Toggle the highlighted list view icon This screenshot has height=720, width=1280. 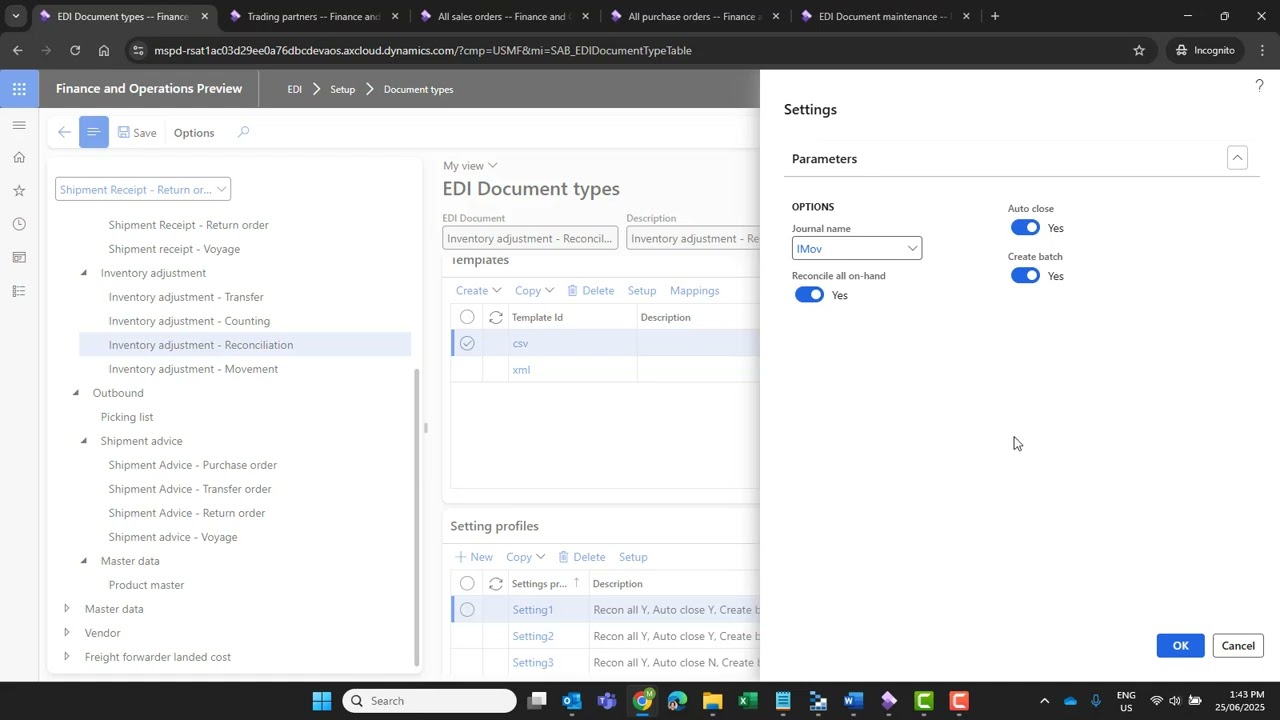(94, 132)
